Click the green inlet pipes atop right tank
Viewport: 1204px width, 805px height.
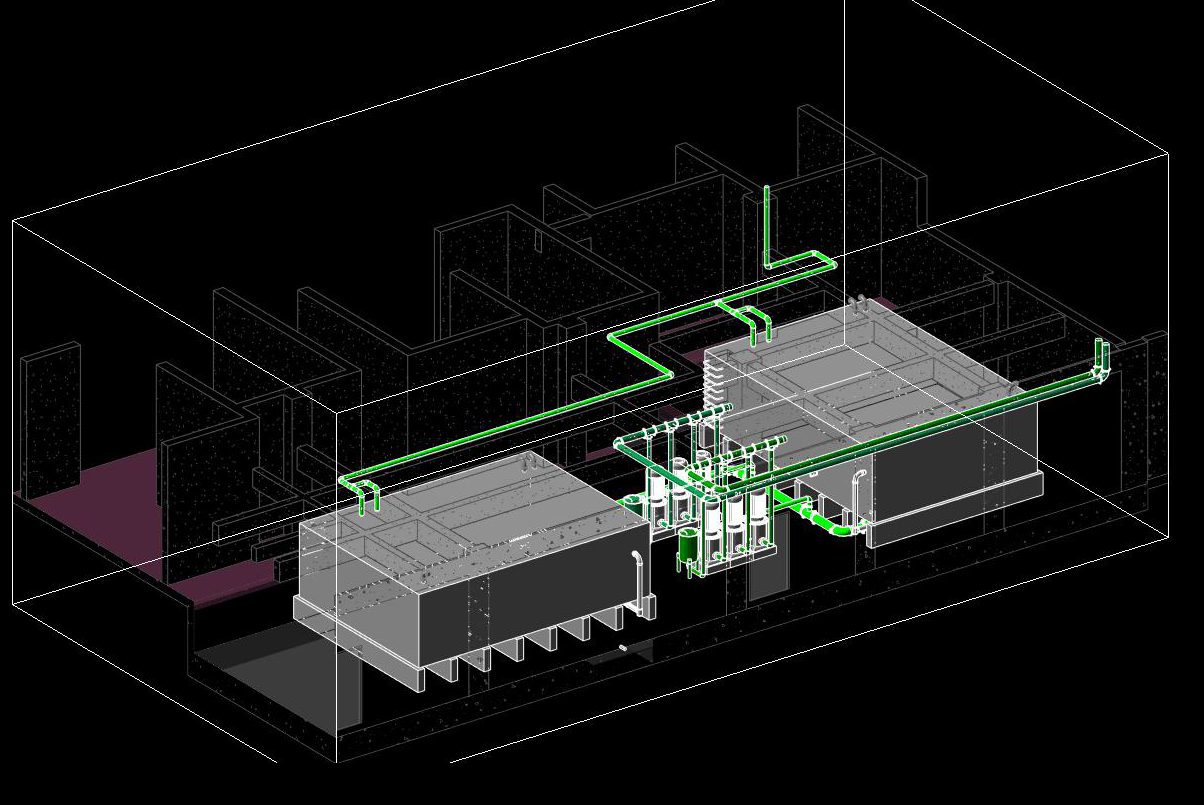point(752,323)
